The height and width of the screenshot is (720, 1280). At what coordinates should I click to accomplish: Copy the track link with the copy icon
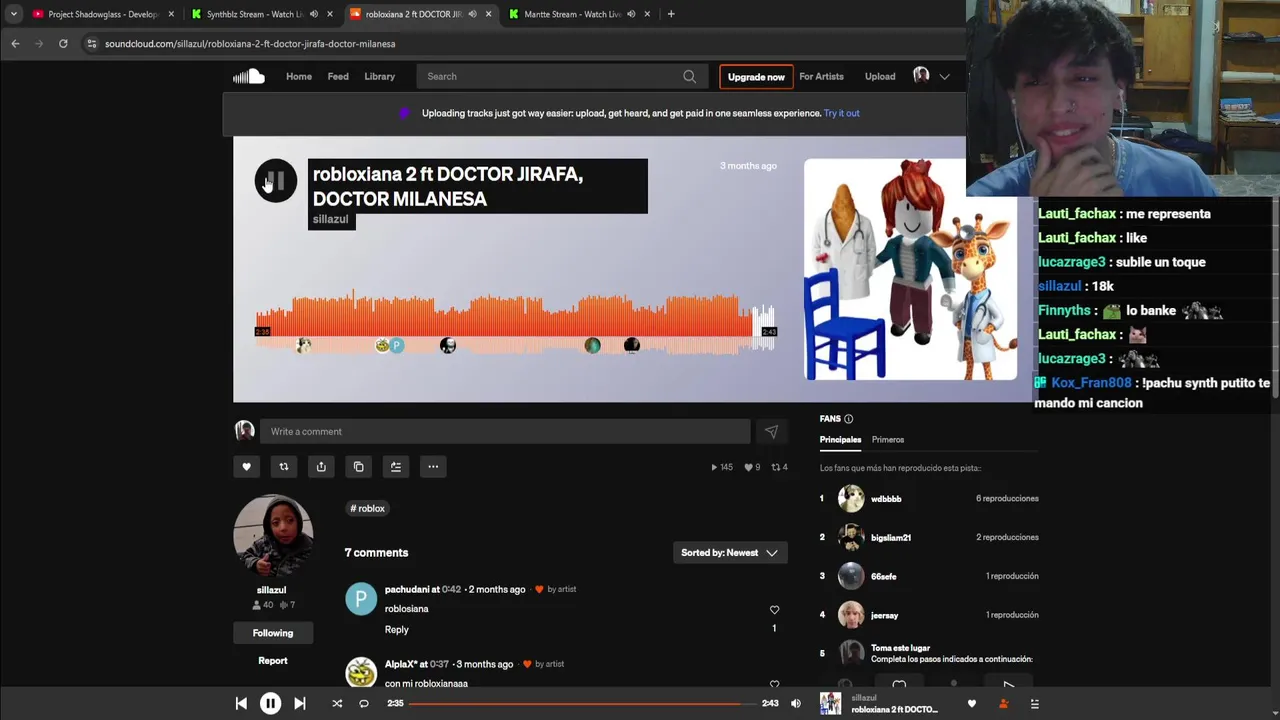(358, 466)
